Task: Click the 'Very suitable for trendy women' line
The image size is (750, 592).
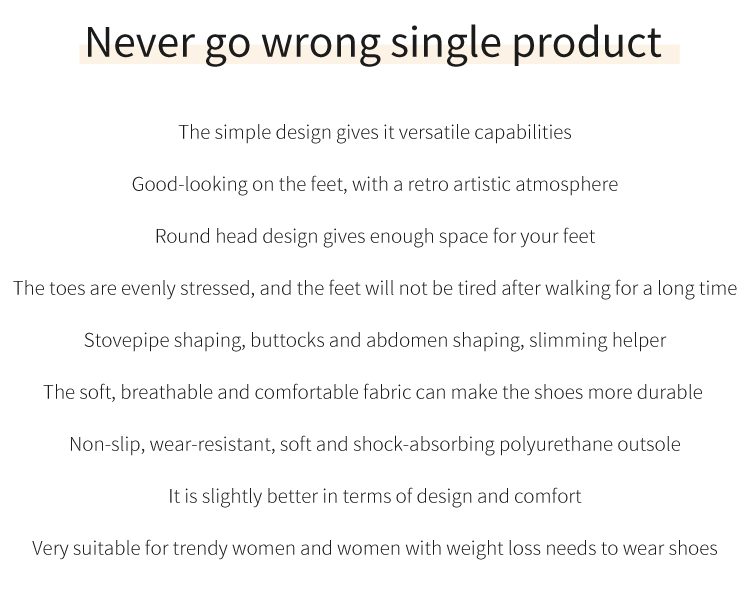Action: click(x=374, y=548)
